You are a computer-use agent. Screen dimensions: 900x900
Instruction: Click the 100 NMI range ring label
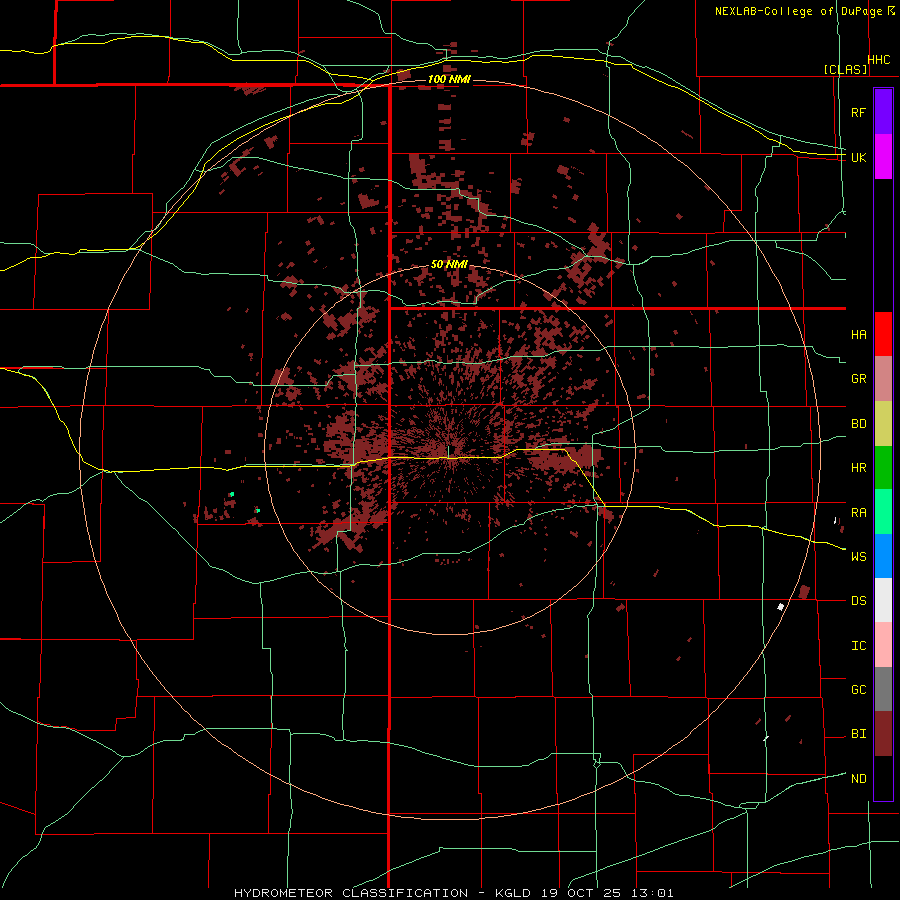pyautogui.click(x=449, y=79)
